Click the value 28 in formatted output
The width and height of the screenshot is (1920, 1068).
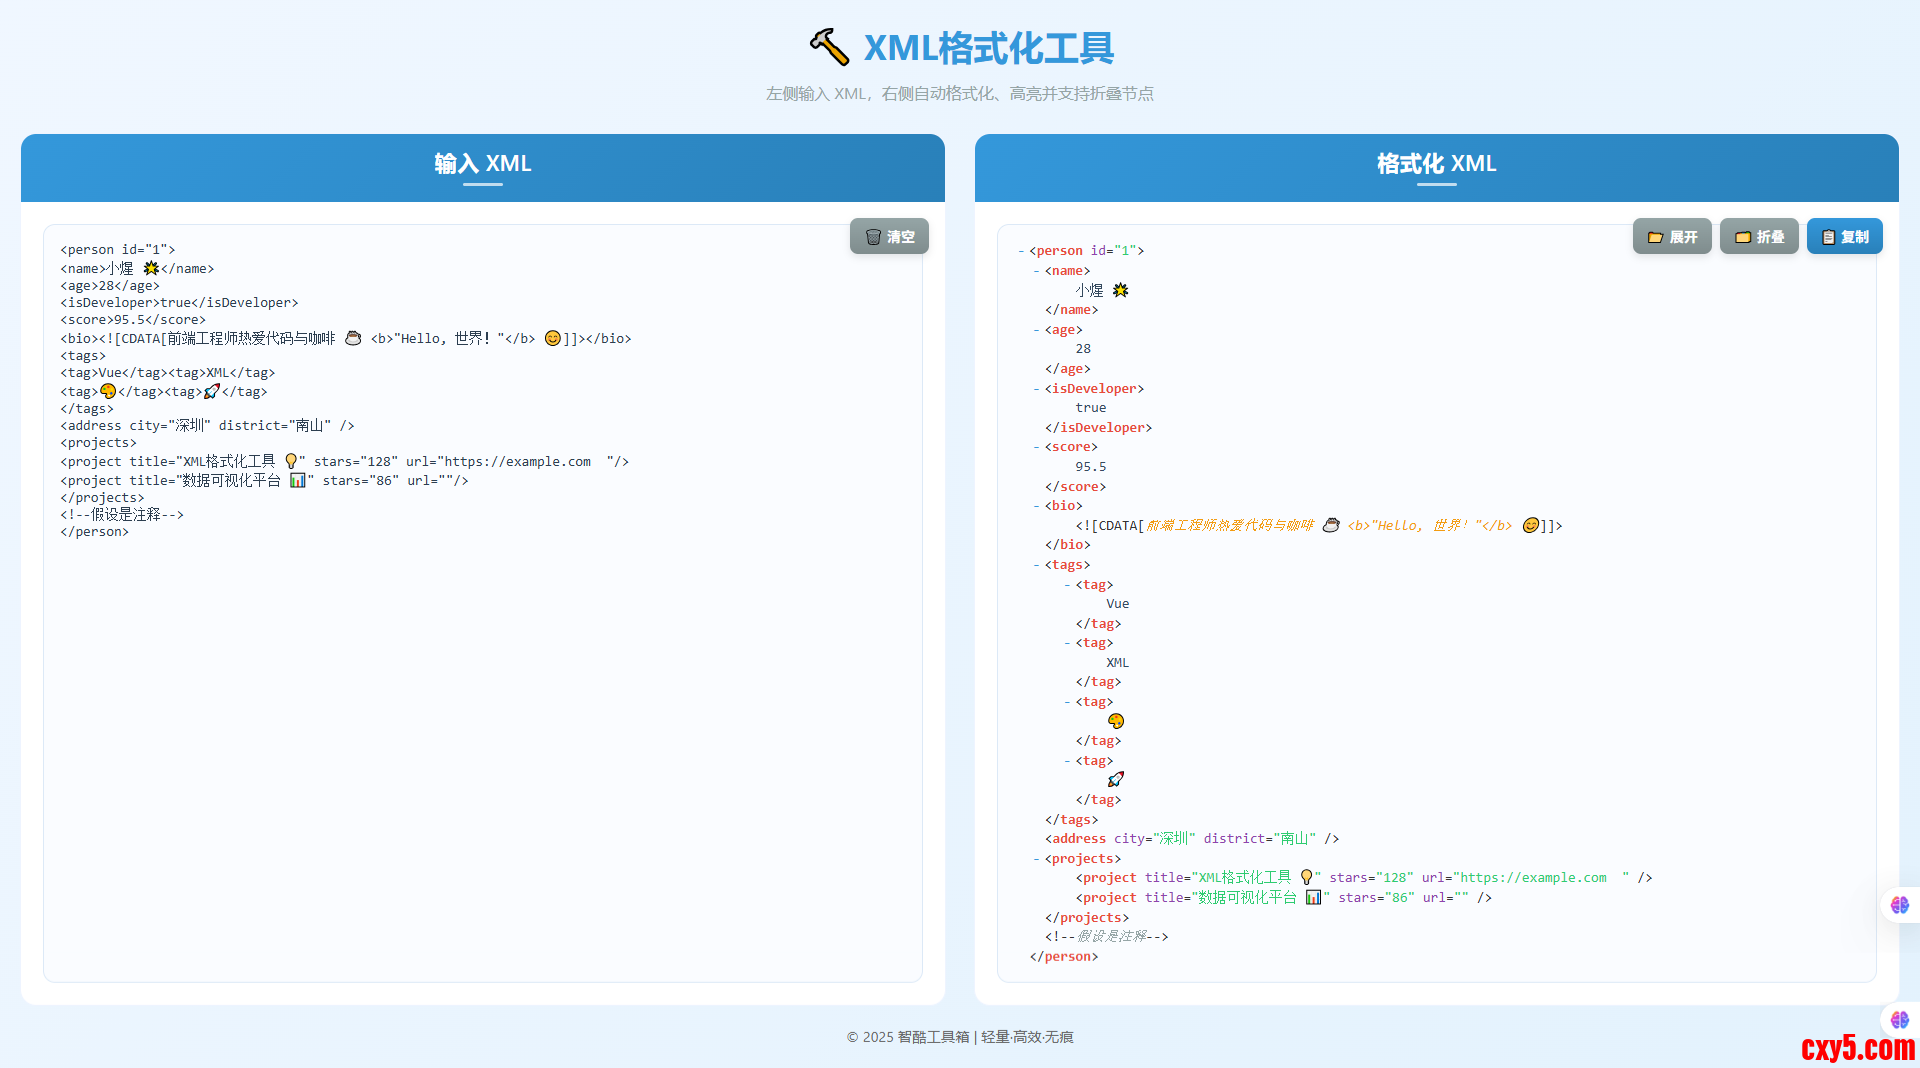[x=1083, y=349]
